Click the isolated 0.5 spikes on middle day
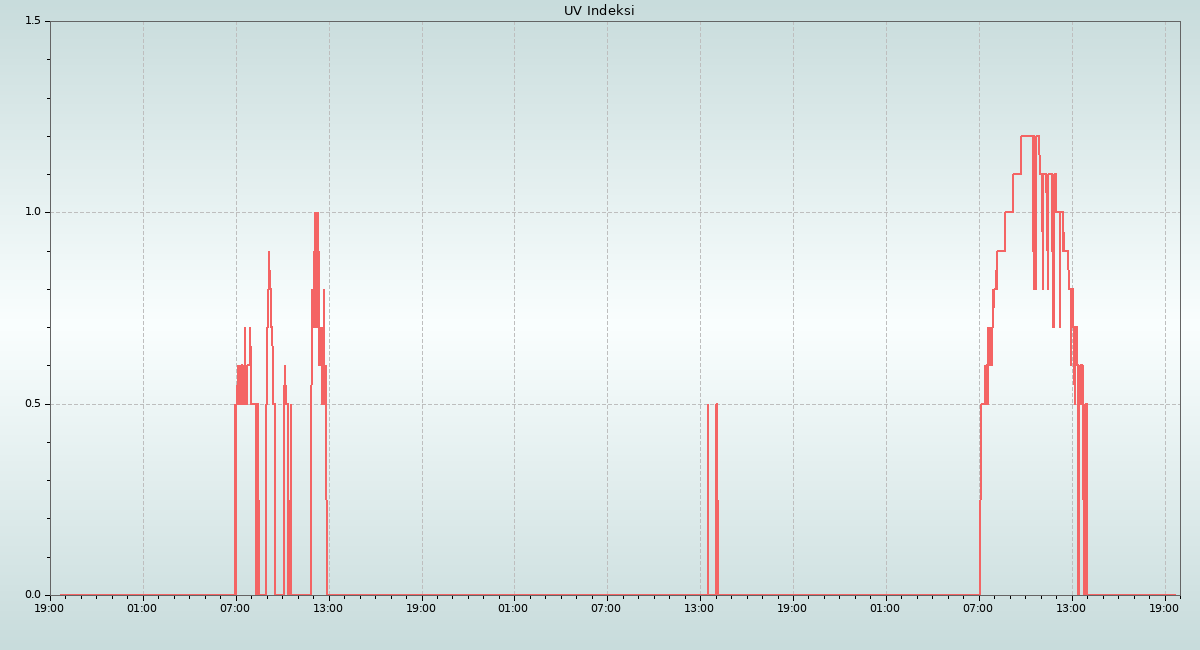This screenshot has height=650, width=1200. click(712, 405)
